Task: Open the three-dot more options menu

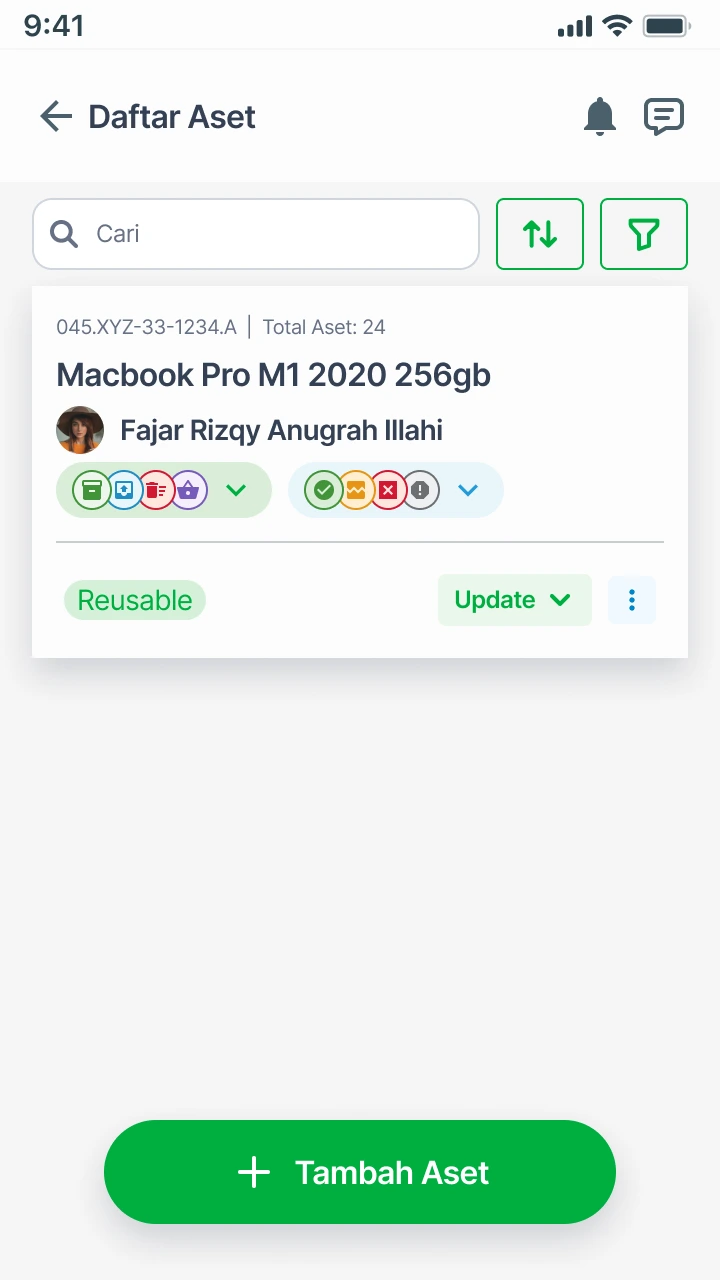Action: point(632,600)
